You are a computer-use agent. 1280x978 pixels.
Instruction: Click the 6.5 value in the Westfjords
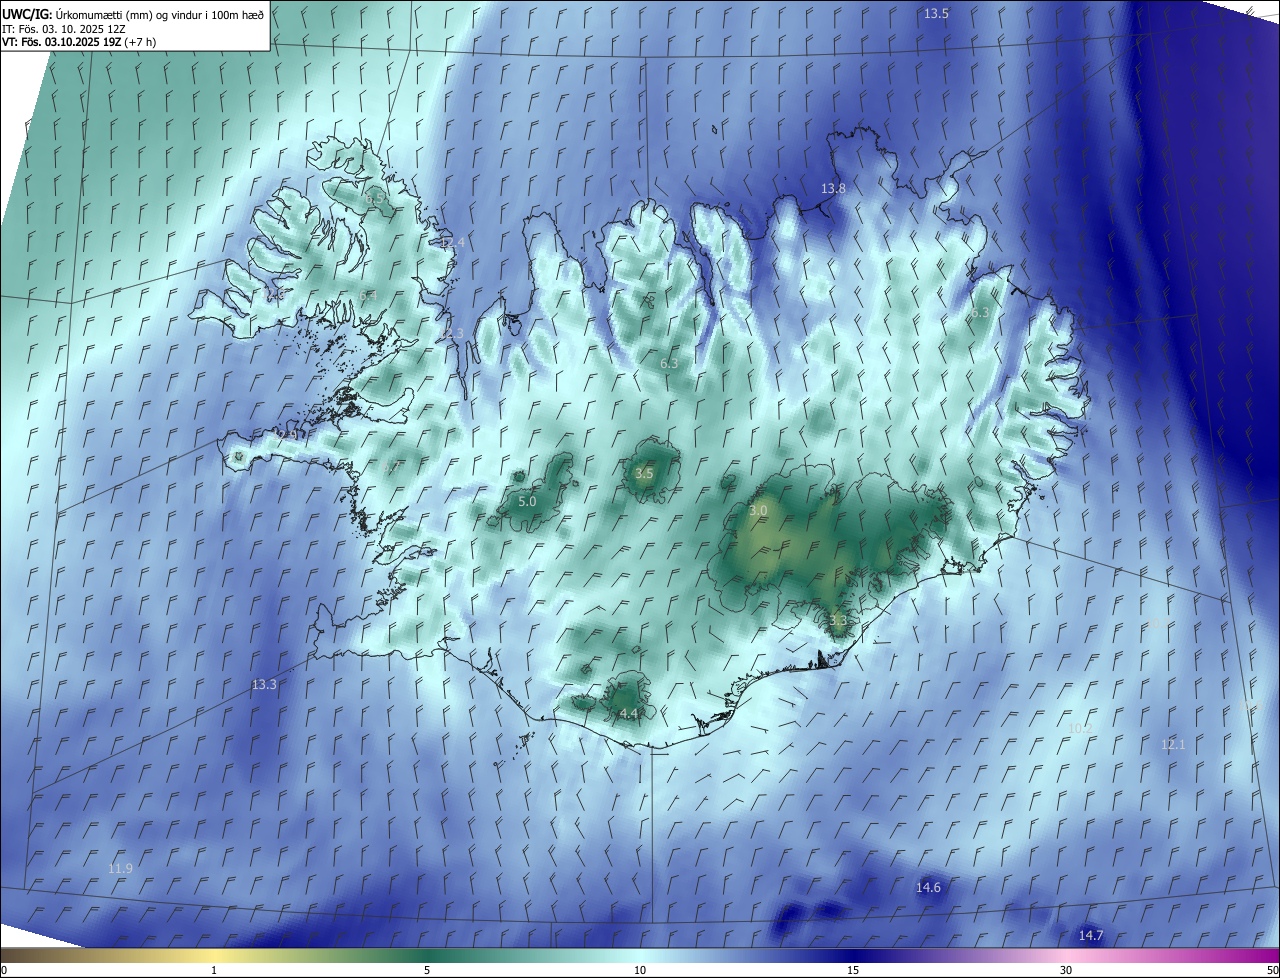click(375, 199)
